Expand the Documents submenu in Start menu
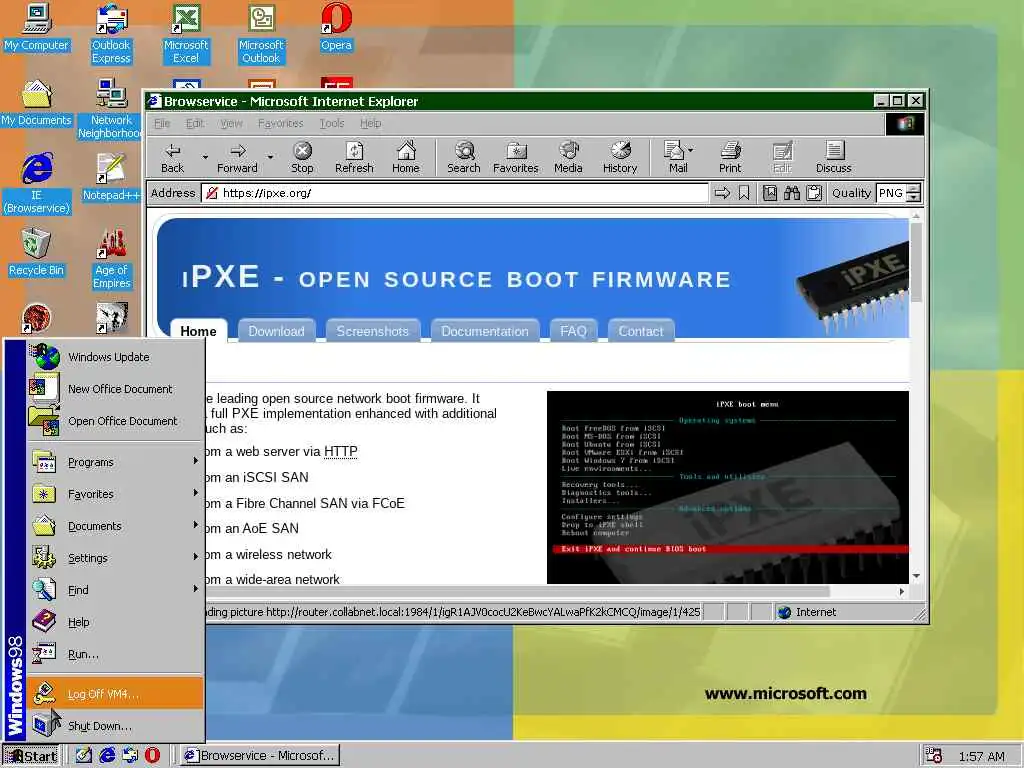The image size is (1024, 768). click(115, 526)
